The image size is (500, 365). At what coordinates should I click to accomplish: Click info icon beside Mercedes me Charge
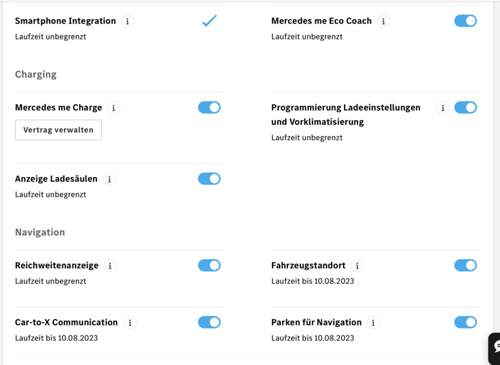[113, 108]
